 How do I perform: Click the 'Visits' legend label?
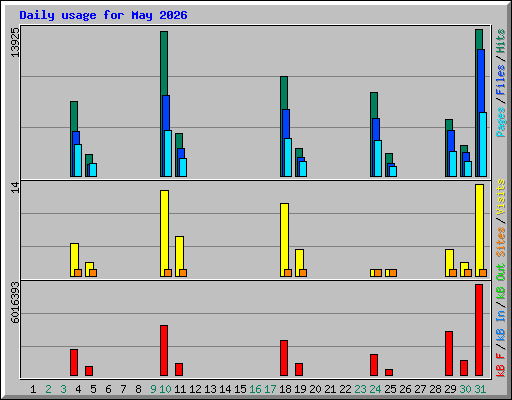tap(501, 197)
